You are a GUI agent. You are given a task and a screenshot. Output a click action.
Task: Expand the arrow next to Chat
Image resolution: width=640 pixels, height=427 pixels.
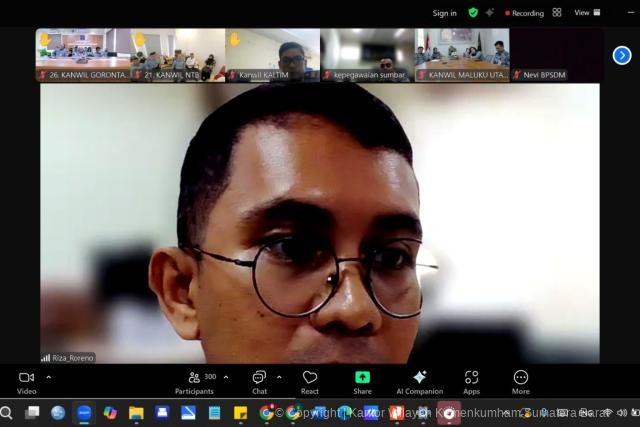tap(279, 377)
